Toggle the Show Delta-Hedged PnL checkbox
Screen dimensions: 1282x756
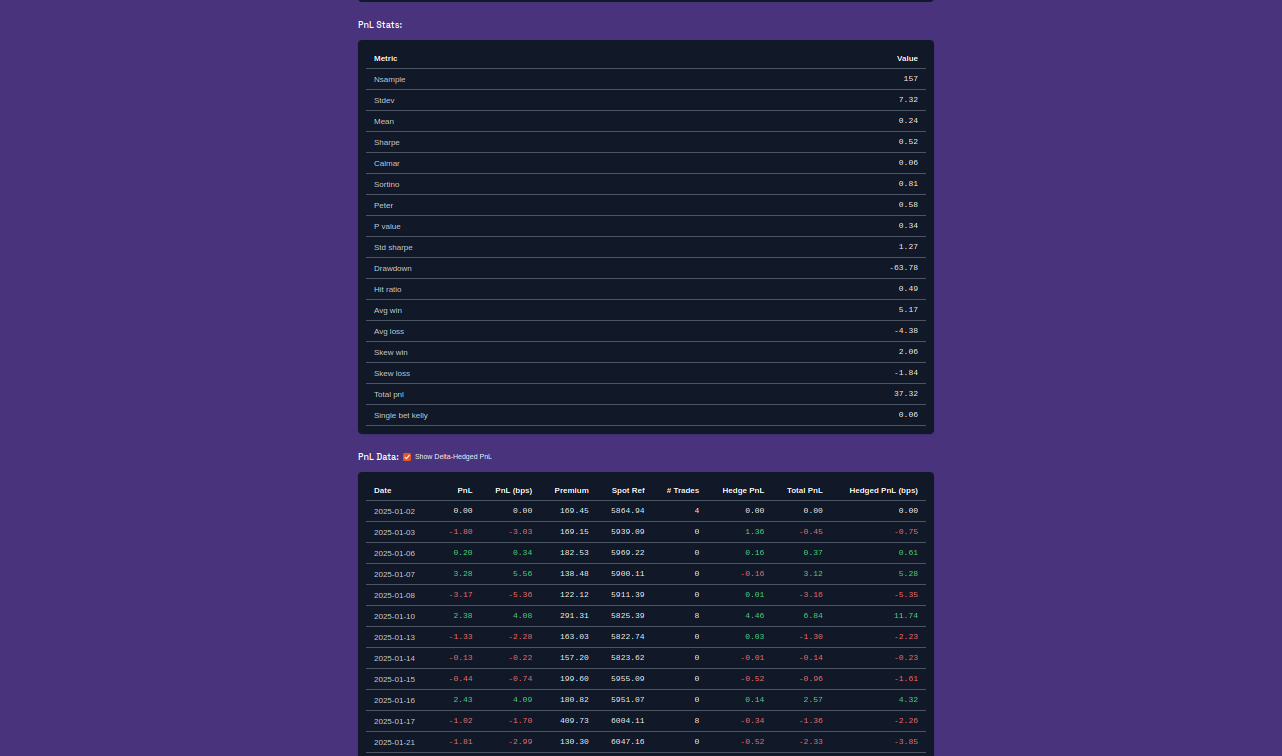click(407, 457)
